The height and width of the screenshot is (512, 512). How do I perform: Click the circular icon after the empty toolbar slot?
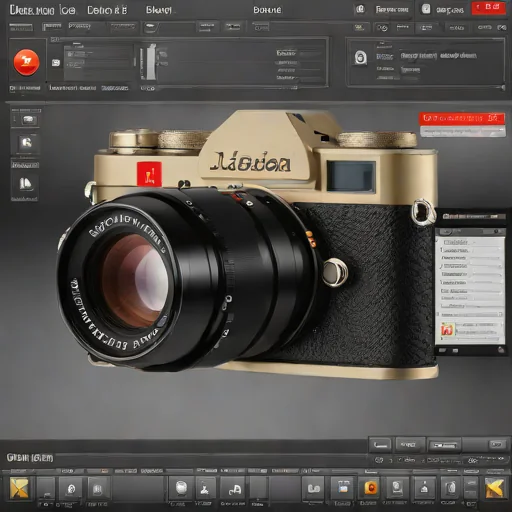(x=71, y=489)
